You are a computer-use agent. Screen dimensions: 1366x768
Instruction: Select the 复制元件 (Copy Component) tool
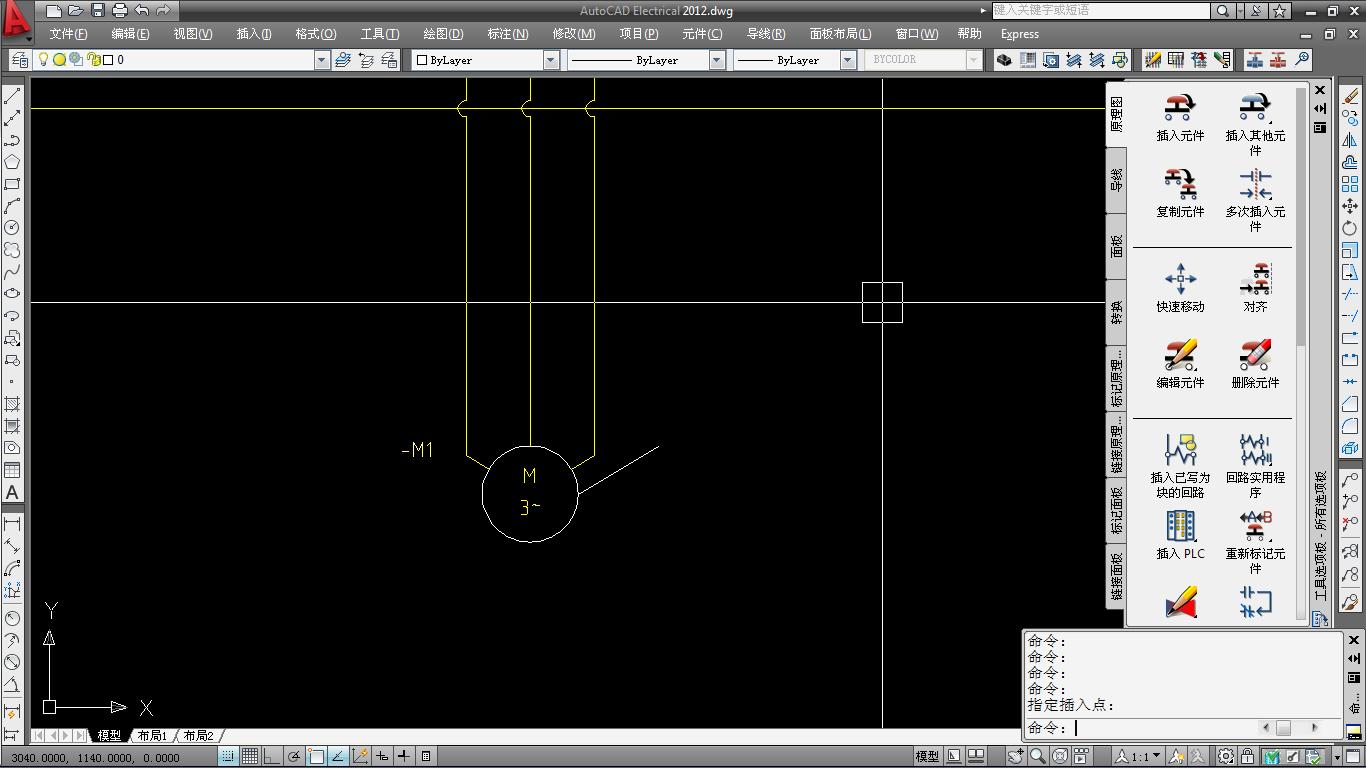[1180, 185]
